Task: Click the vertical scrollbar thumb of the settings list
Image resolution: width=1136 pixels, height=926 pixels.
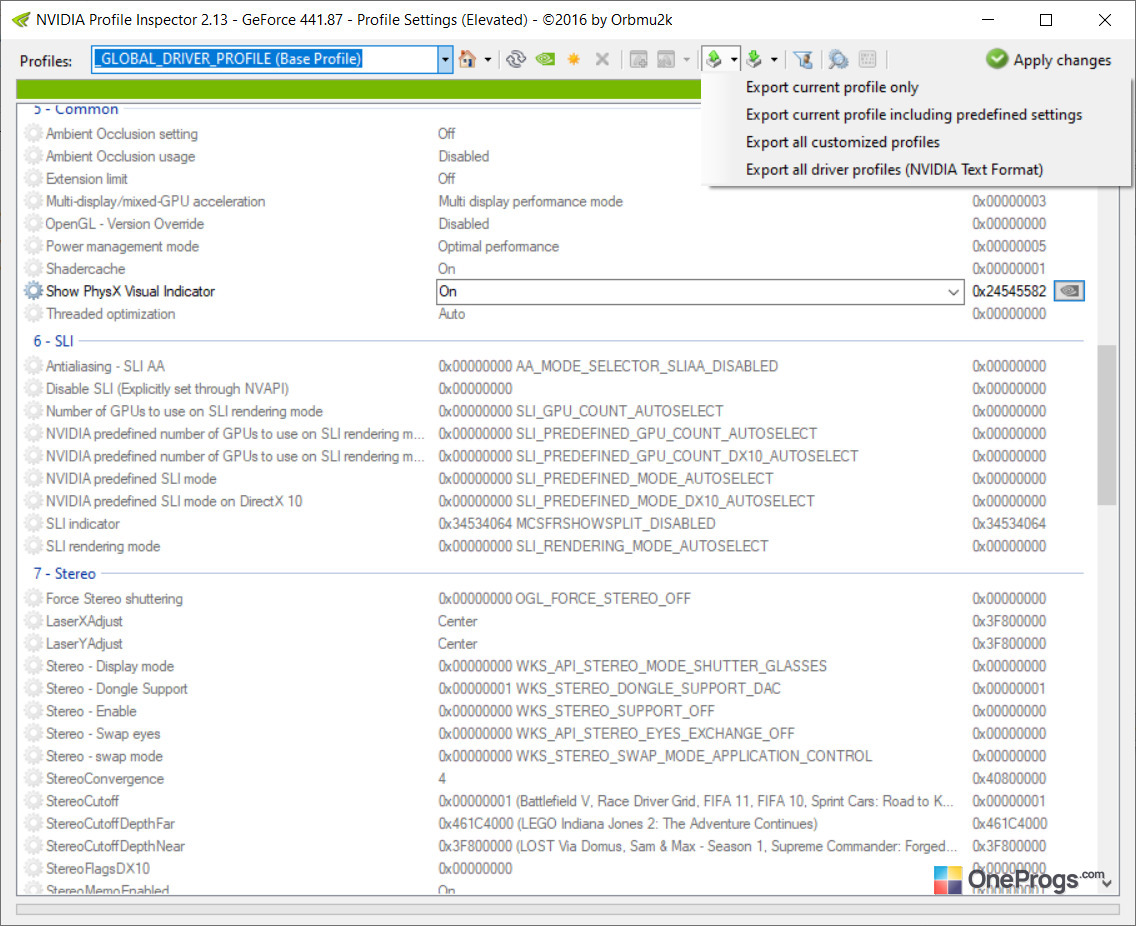Action: click(x=1106, y=425)
